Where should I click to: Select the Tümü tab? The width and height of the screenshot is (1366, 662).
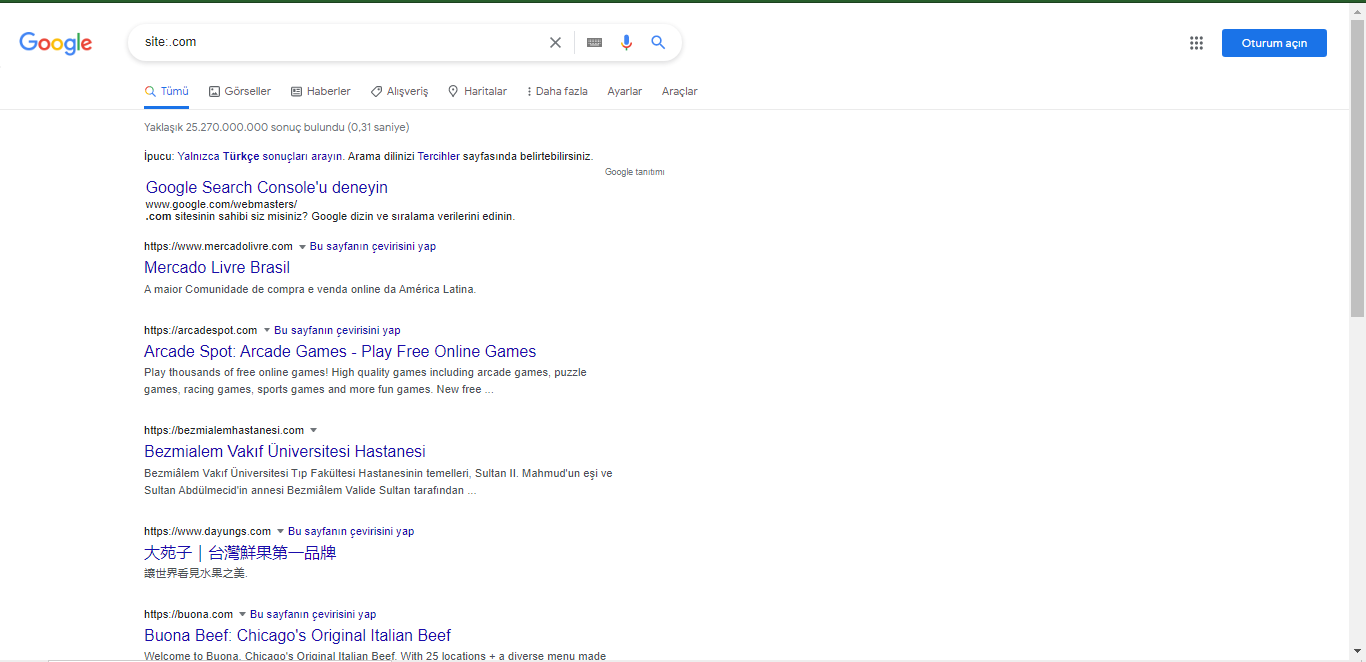[x=167, y=91]
